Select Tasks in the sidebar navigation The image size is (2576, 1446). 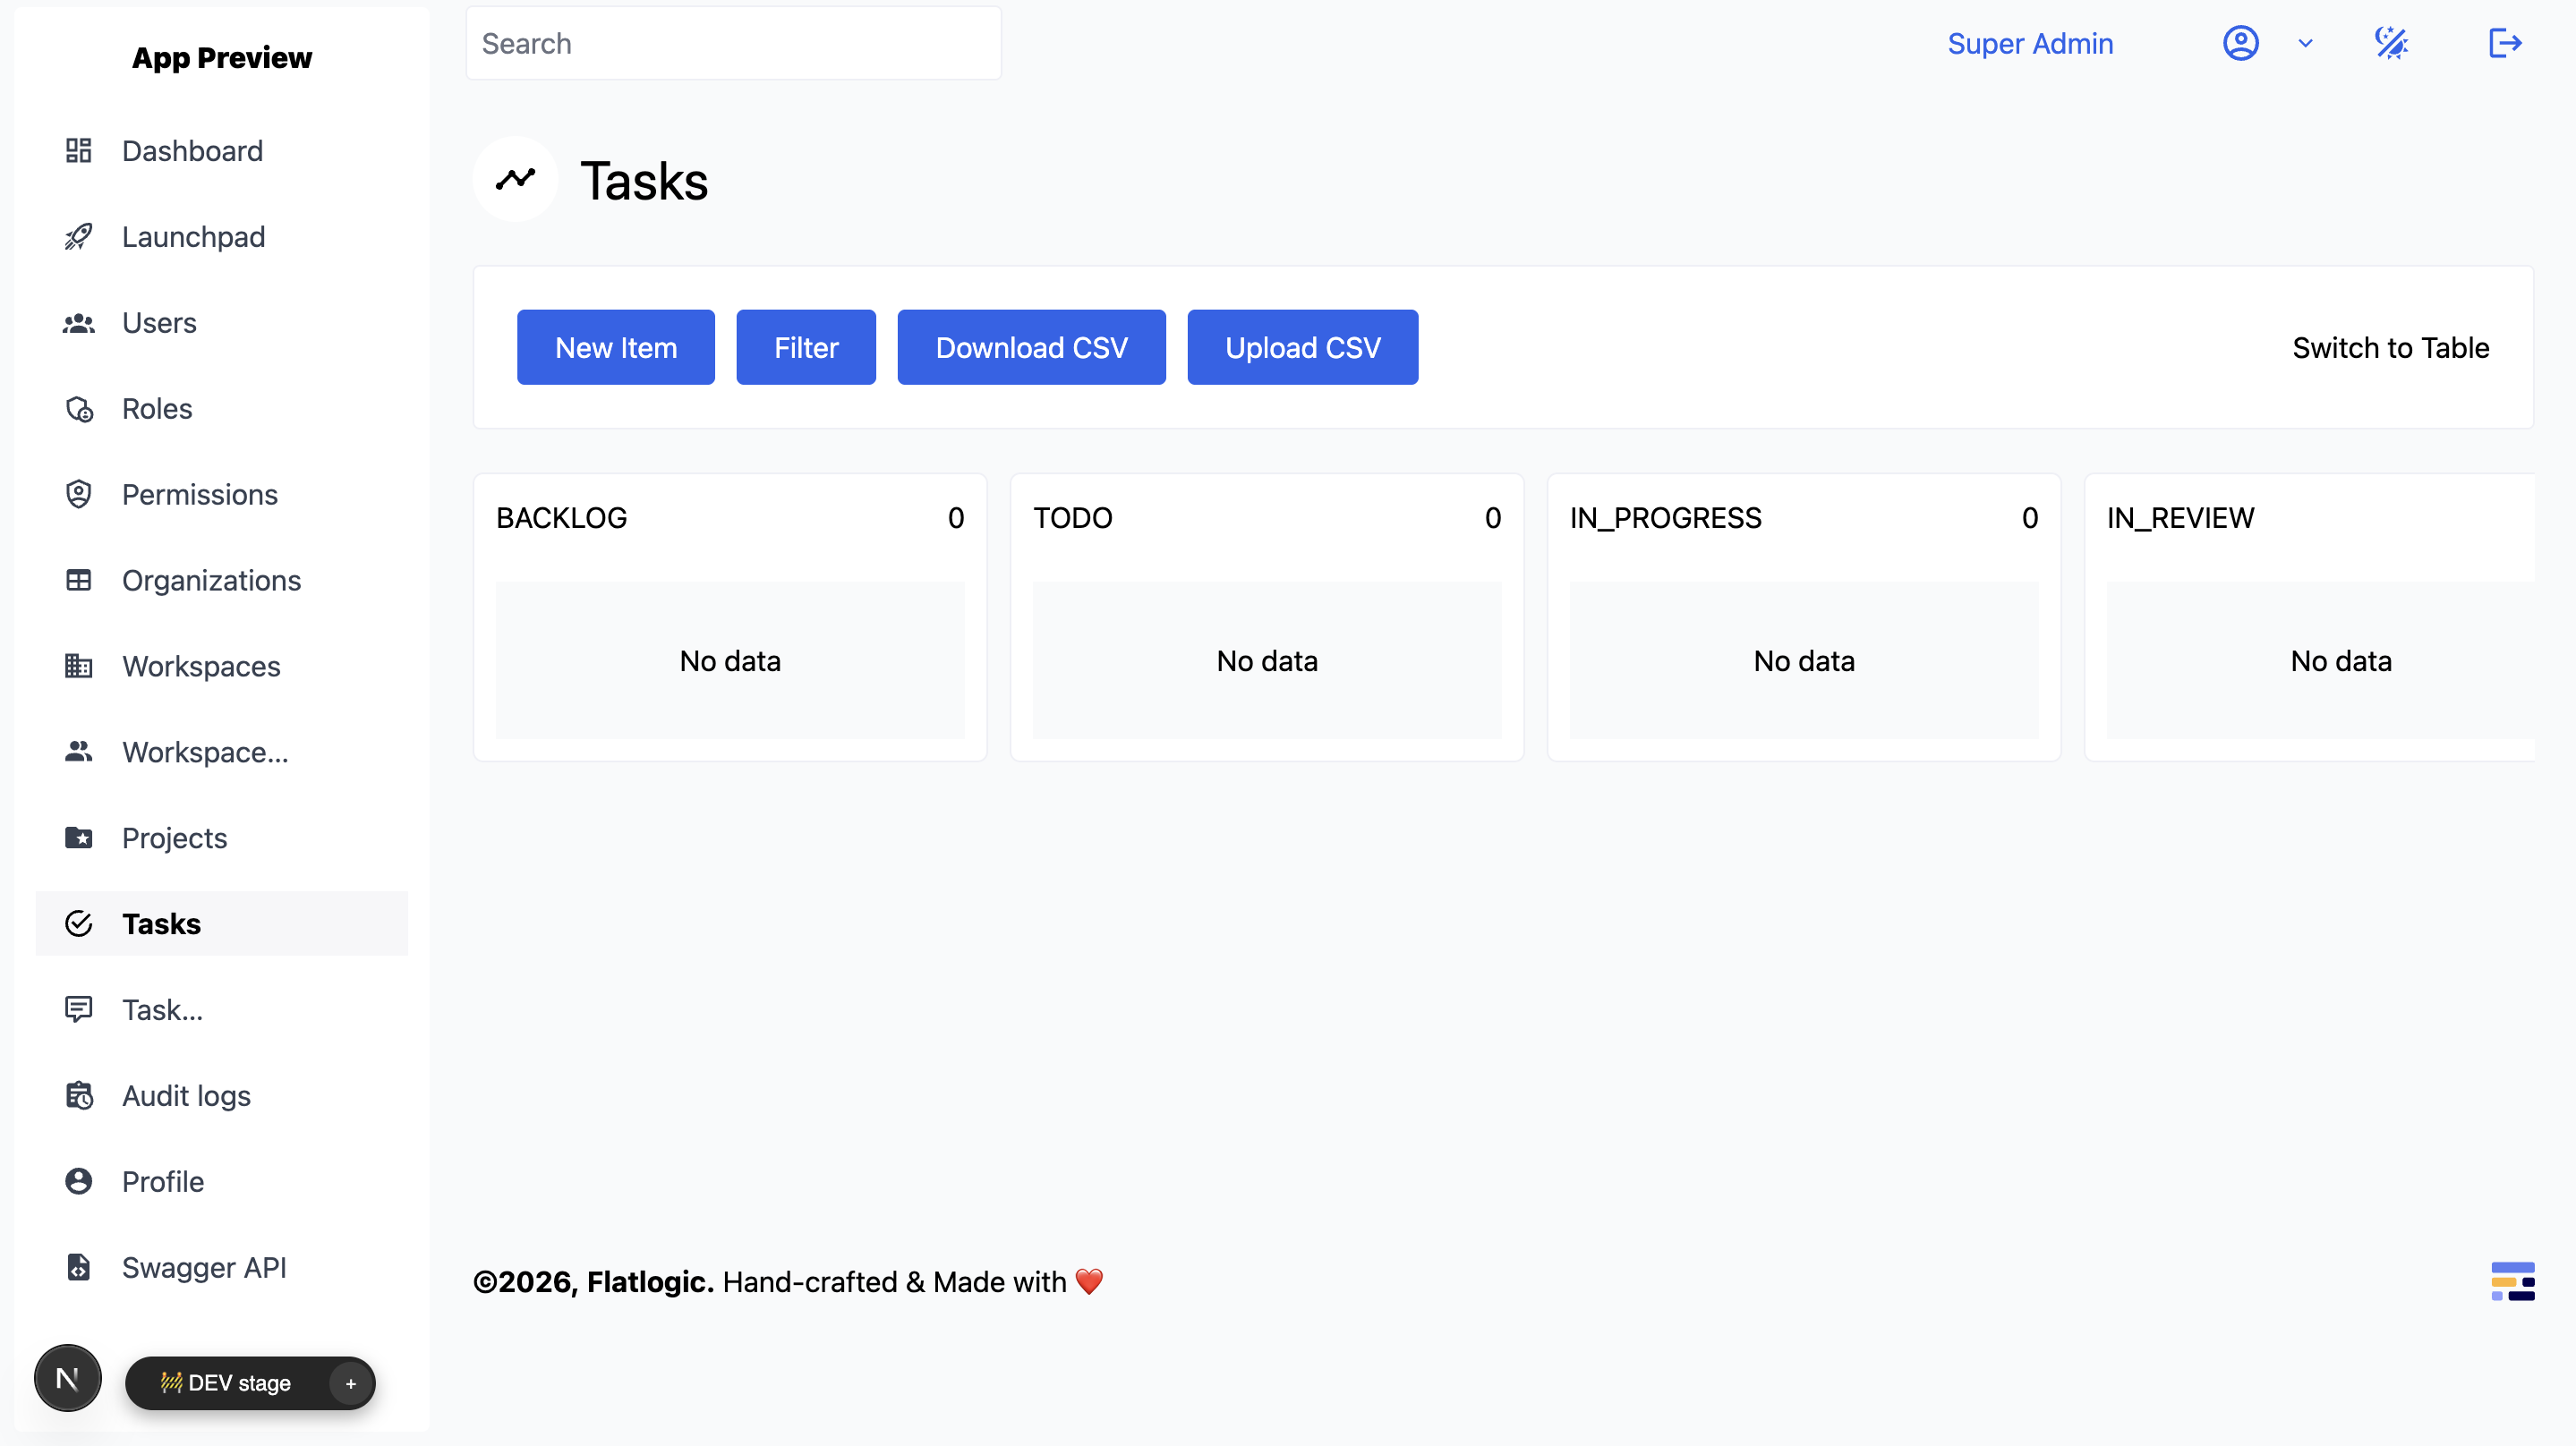160,923
